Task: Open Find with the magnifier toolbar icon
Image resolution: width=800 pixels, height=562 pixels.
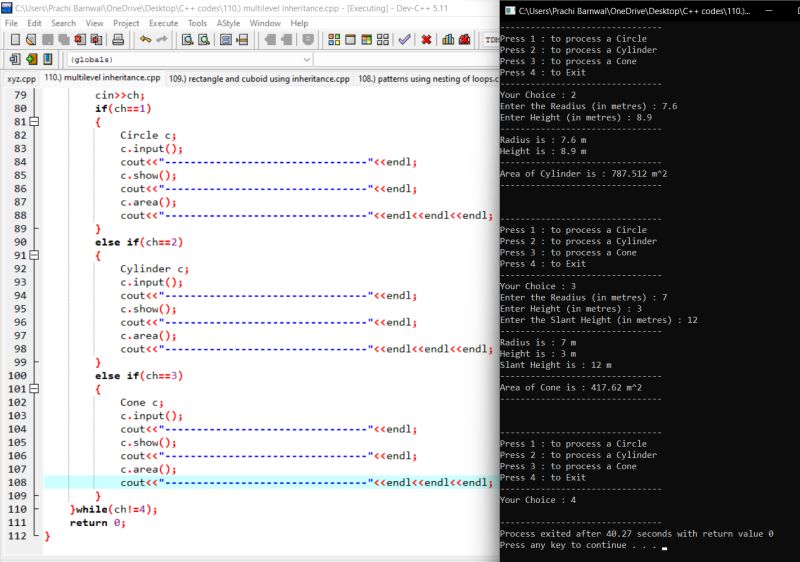Action: [188, 40]
